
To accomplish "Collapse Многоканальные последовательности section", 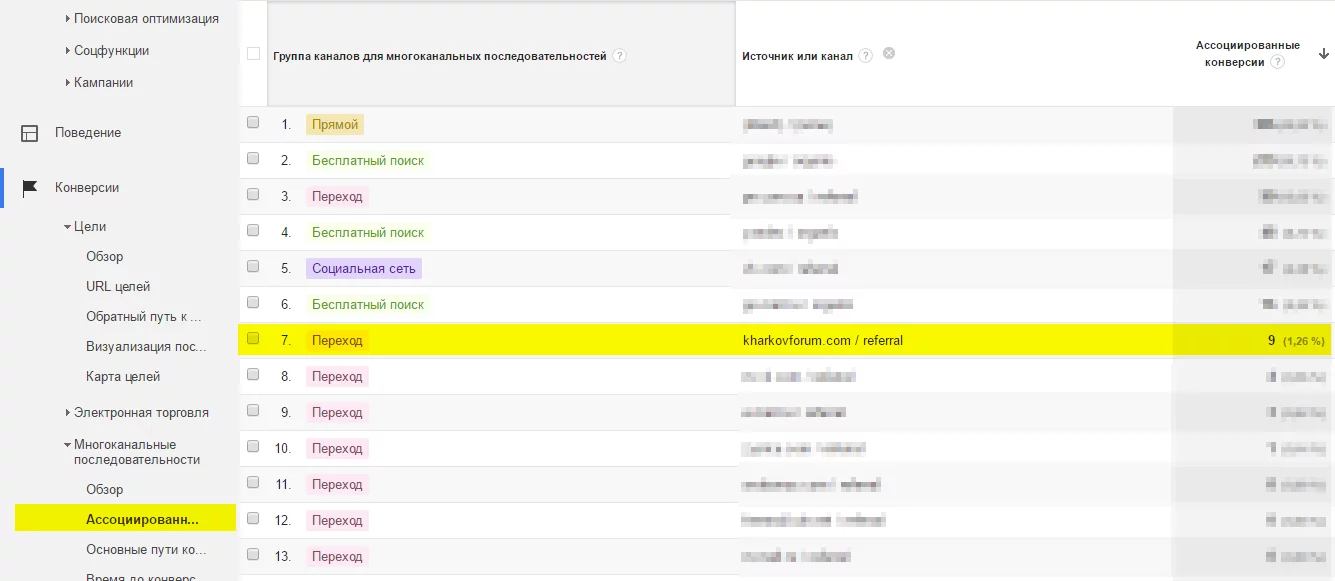I will [x=67, y=445].
